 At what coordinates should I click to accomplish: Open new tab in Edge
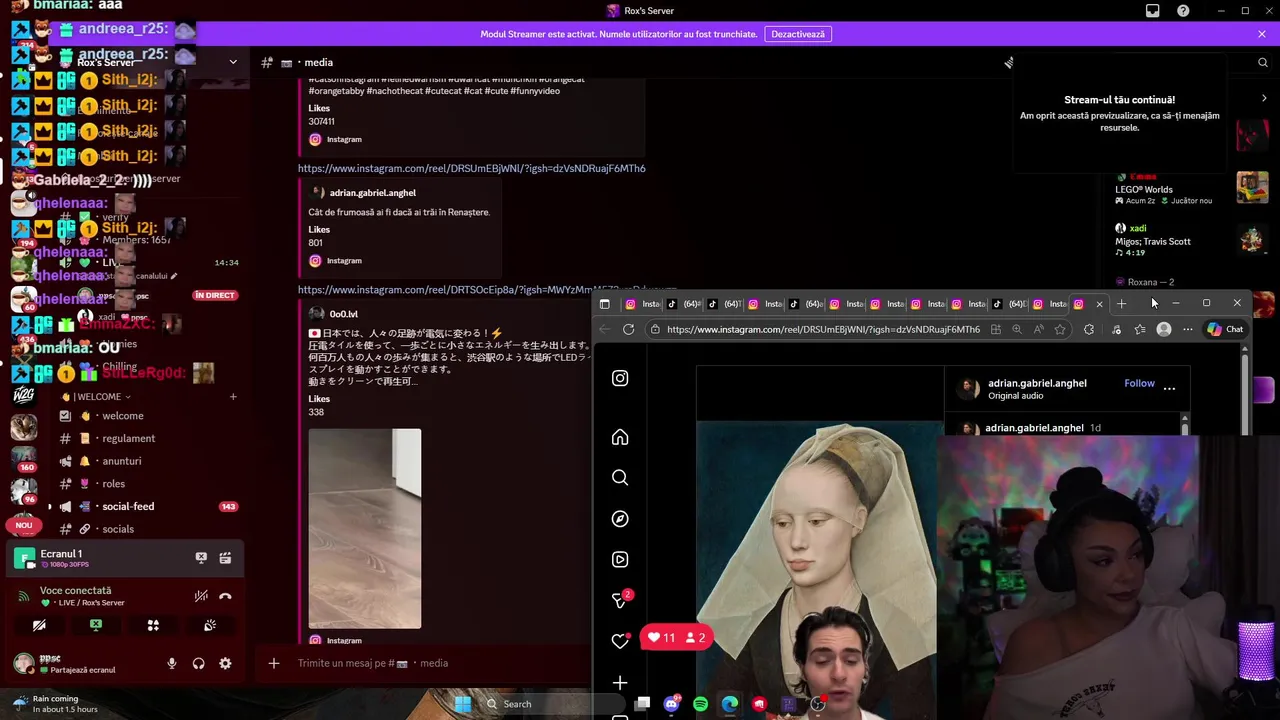[x=1121, y=304]
